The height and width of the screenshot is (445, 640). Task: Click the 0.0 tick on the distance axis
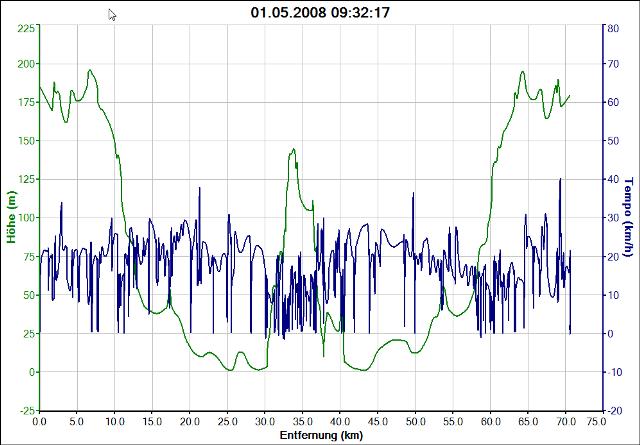click(x=40, y=422)
